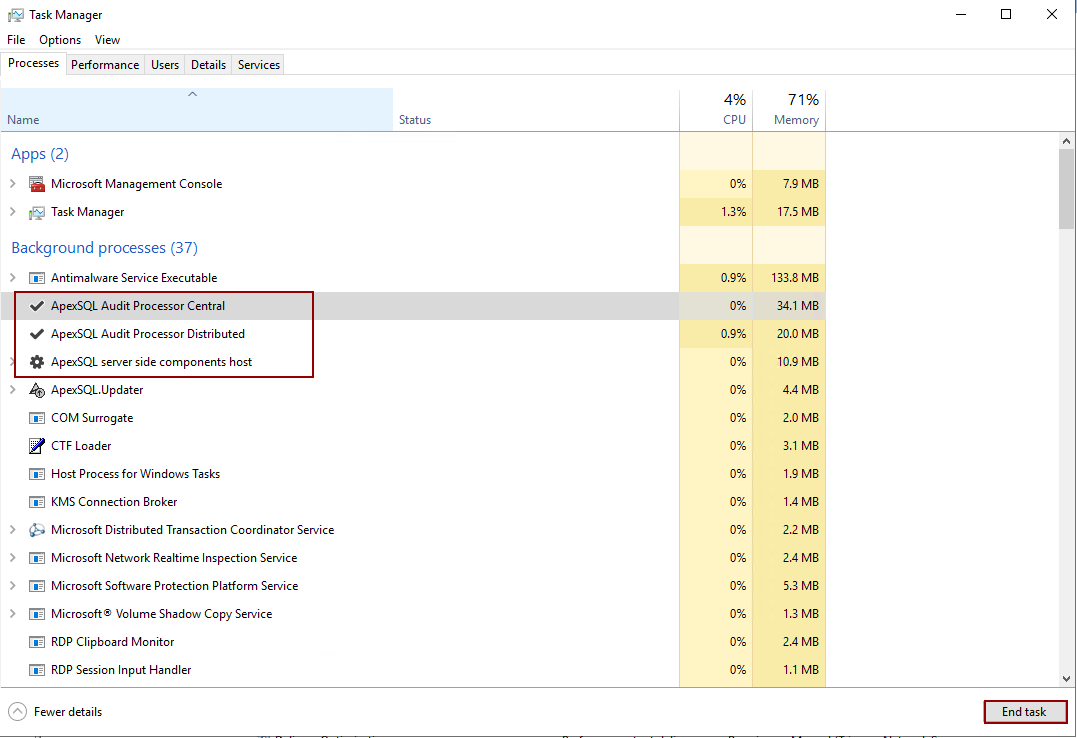Click the KMS Connection Broker icon
This screenshot has width=1077, height=738.
[x=36, y=502]
